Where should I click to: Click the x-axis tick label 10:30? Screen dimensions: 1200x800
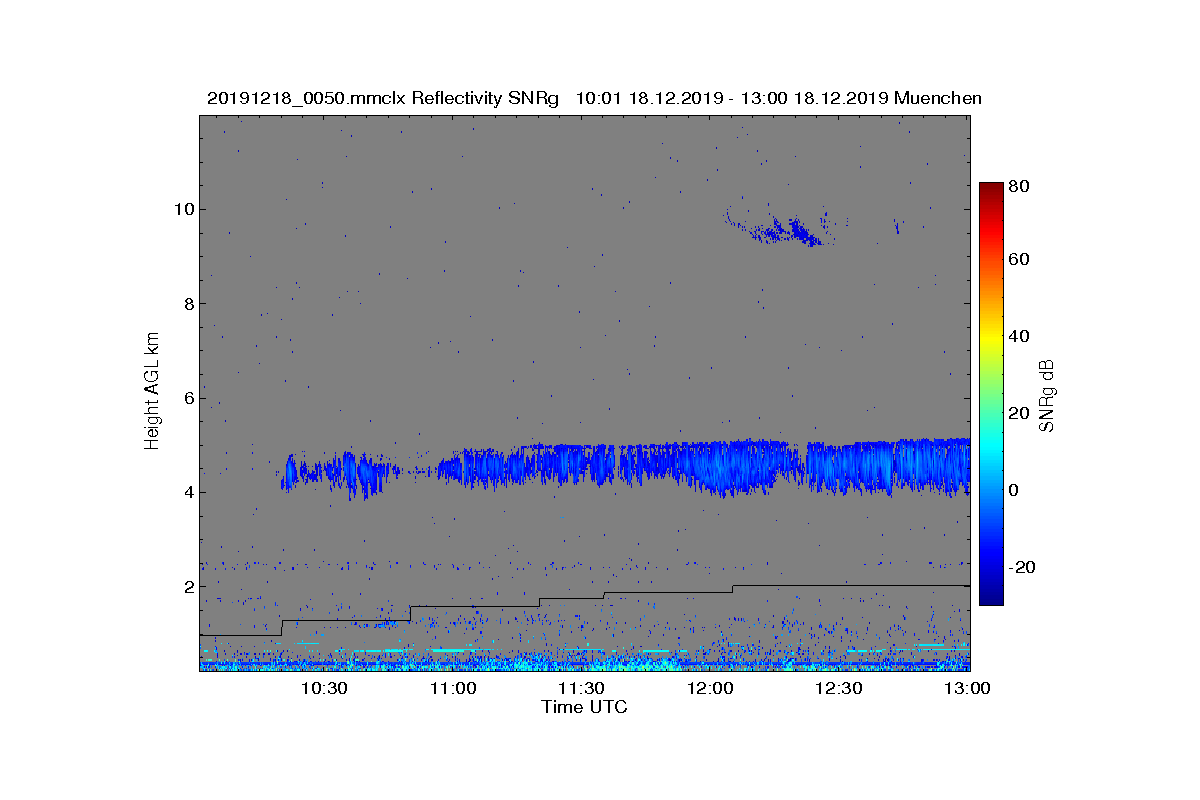324,688
